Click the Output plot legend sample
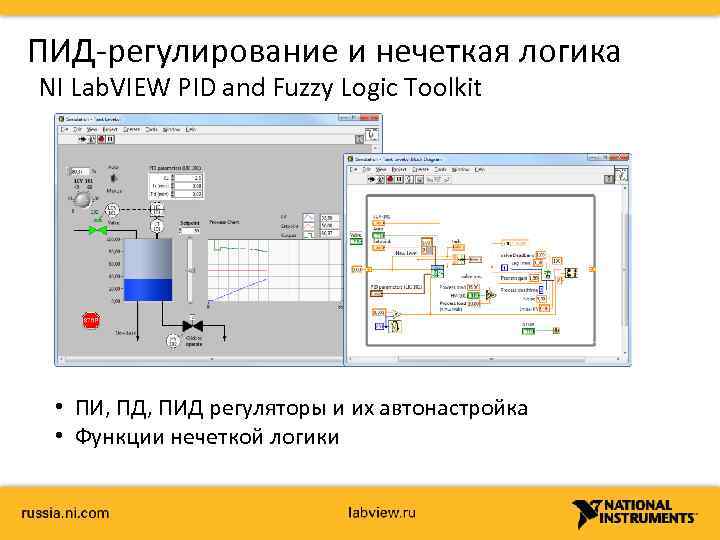This screenshot has width=720, height=540. 310,234
